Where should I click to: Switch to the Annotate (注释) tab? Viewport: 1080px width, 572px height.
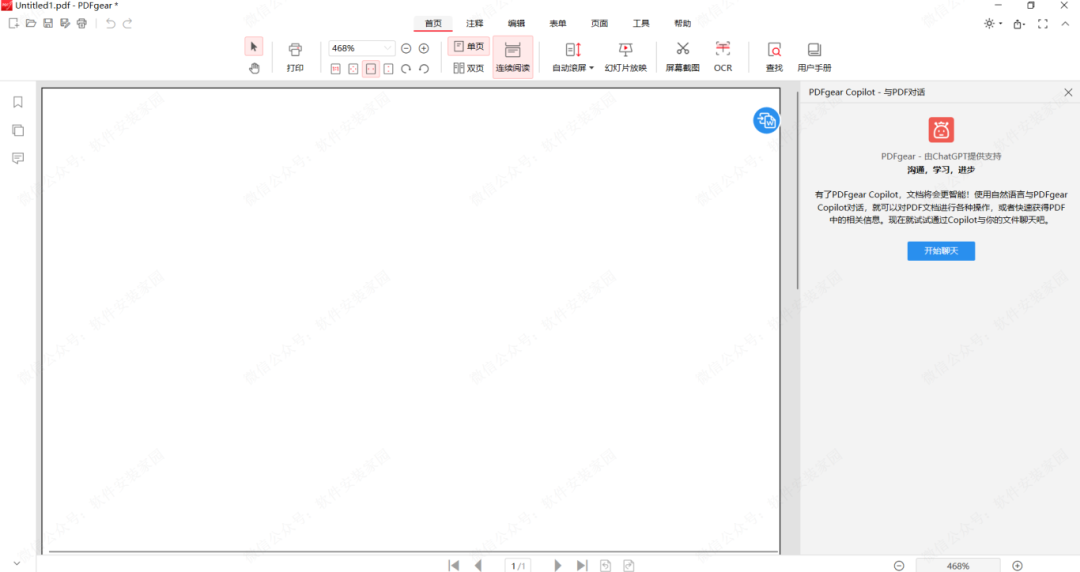point(474,23)
